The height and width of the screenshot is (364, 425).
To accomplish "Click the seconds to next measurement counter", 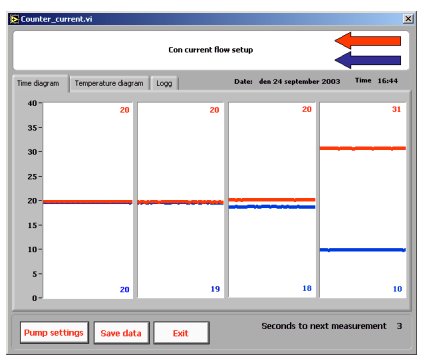I will [399, 326].
